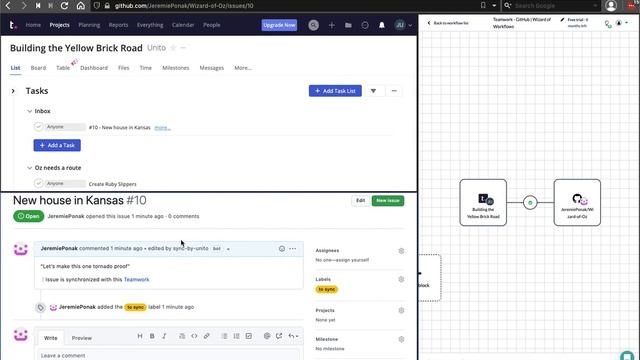Open the folder icon in Teamwork header
Viewport: 640px width, 360px height.
pos(348,25)
